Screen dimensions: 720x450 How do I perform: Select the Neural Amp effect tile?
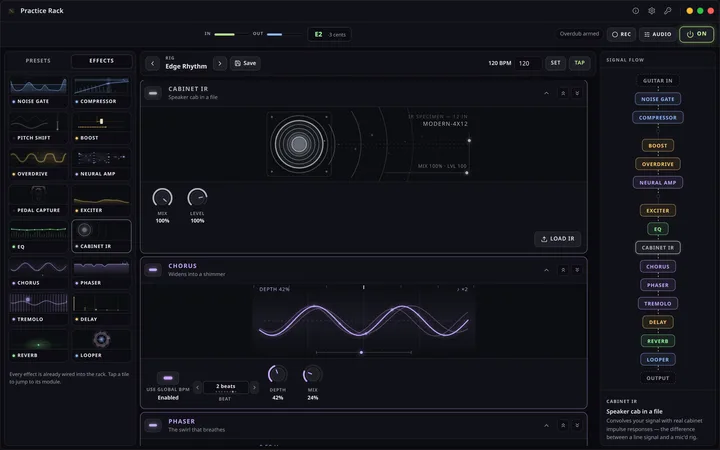pos(101,164)
